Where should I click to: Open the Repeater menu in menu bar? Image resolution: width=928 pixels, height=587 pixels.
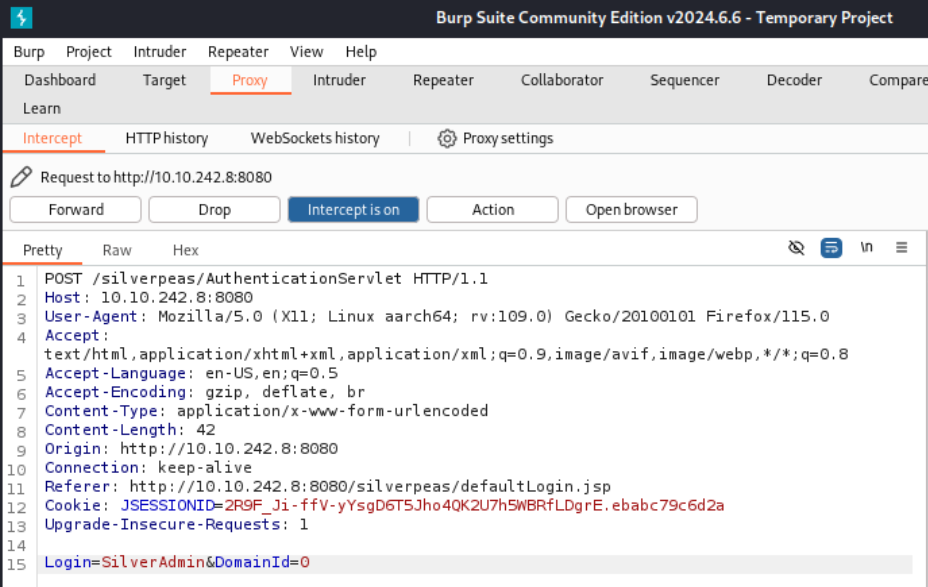[238, 52]
